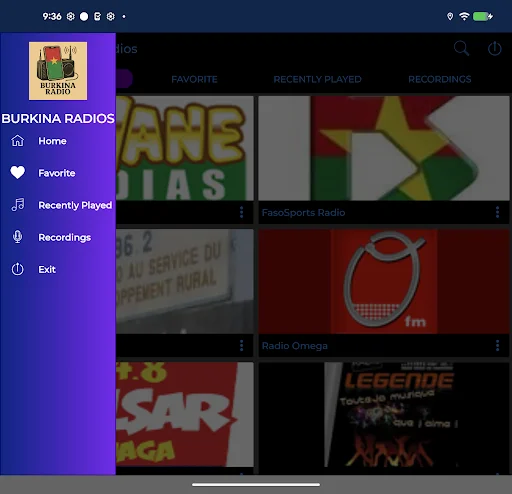This screenshot has height=494, width=512.
Task: Switch to the RECENTLY PLAYED tab
Action: click(x=317, y=79)
